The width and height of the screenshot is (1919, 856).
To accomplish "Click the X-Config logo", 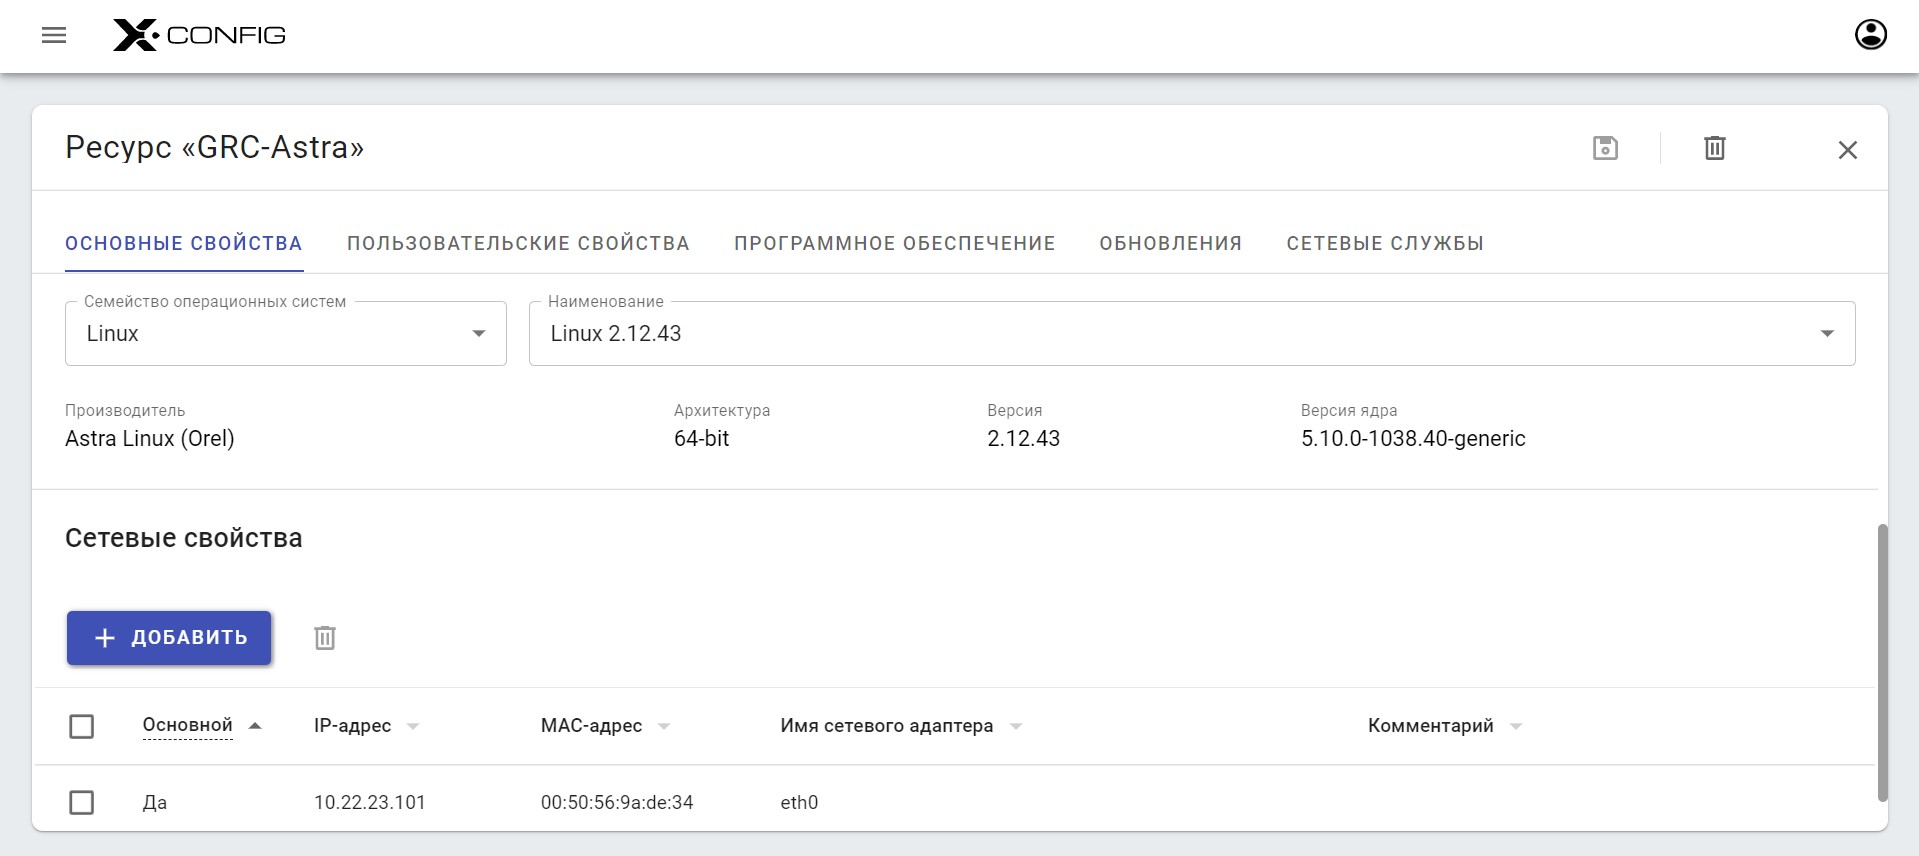I will click(199, 36).
